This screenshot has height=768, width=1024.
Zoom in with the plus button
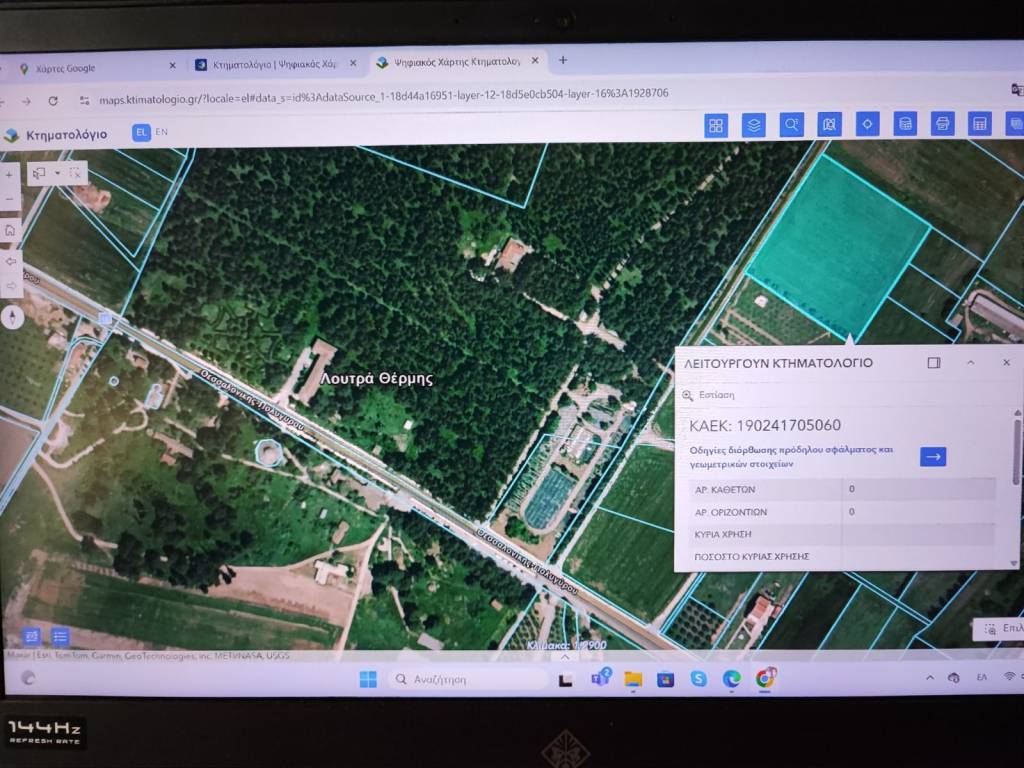pyautogui.click(x=10, y=174)
